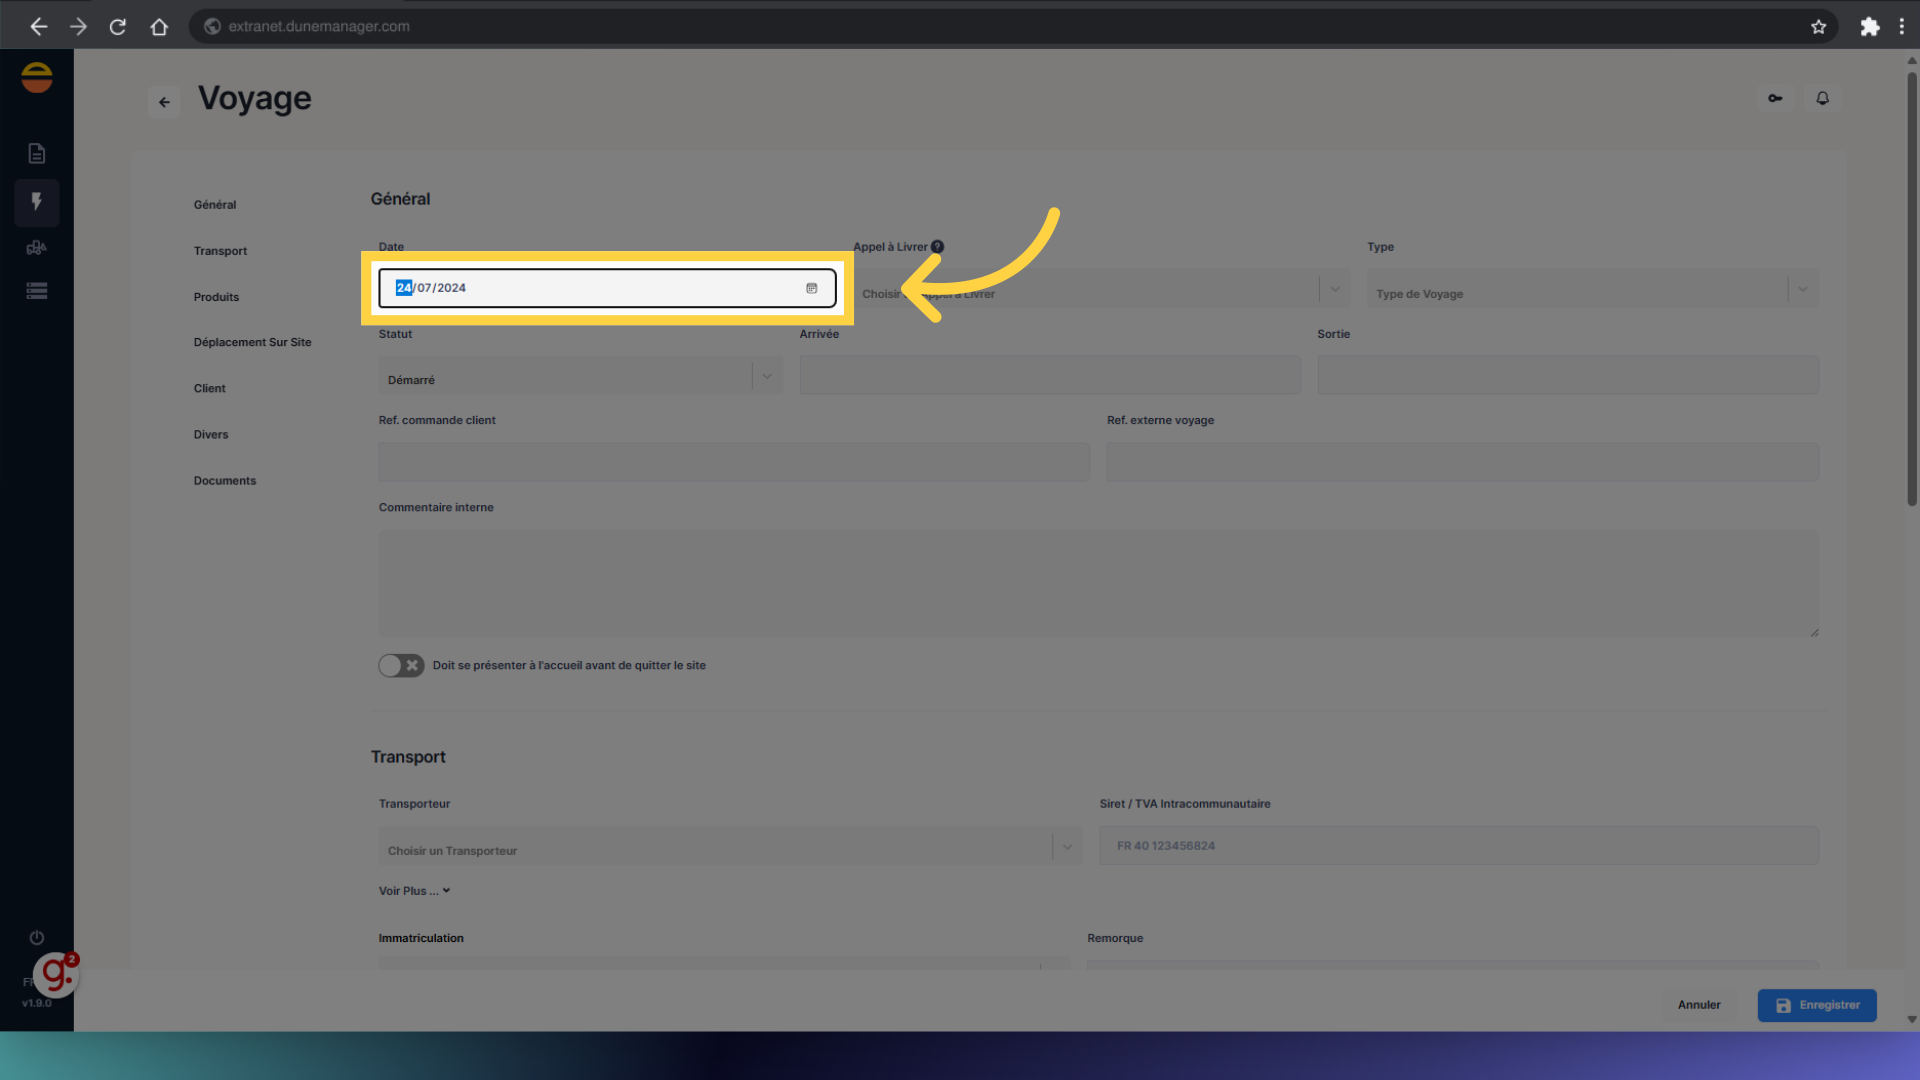Image resolution: width=1920 pixels, height=1080 pixels.
Task: Click the lightning bolt sidebar icon
Action: [37, 202]
